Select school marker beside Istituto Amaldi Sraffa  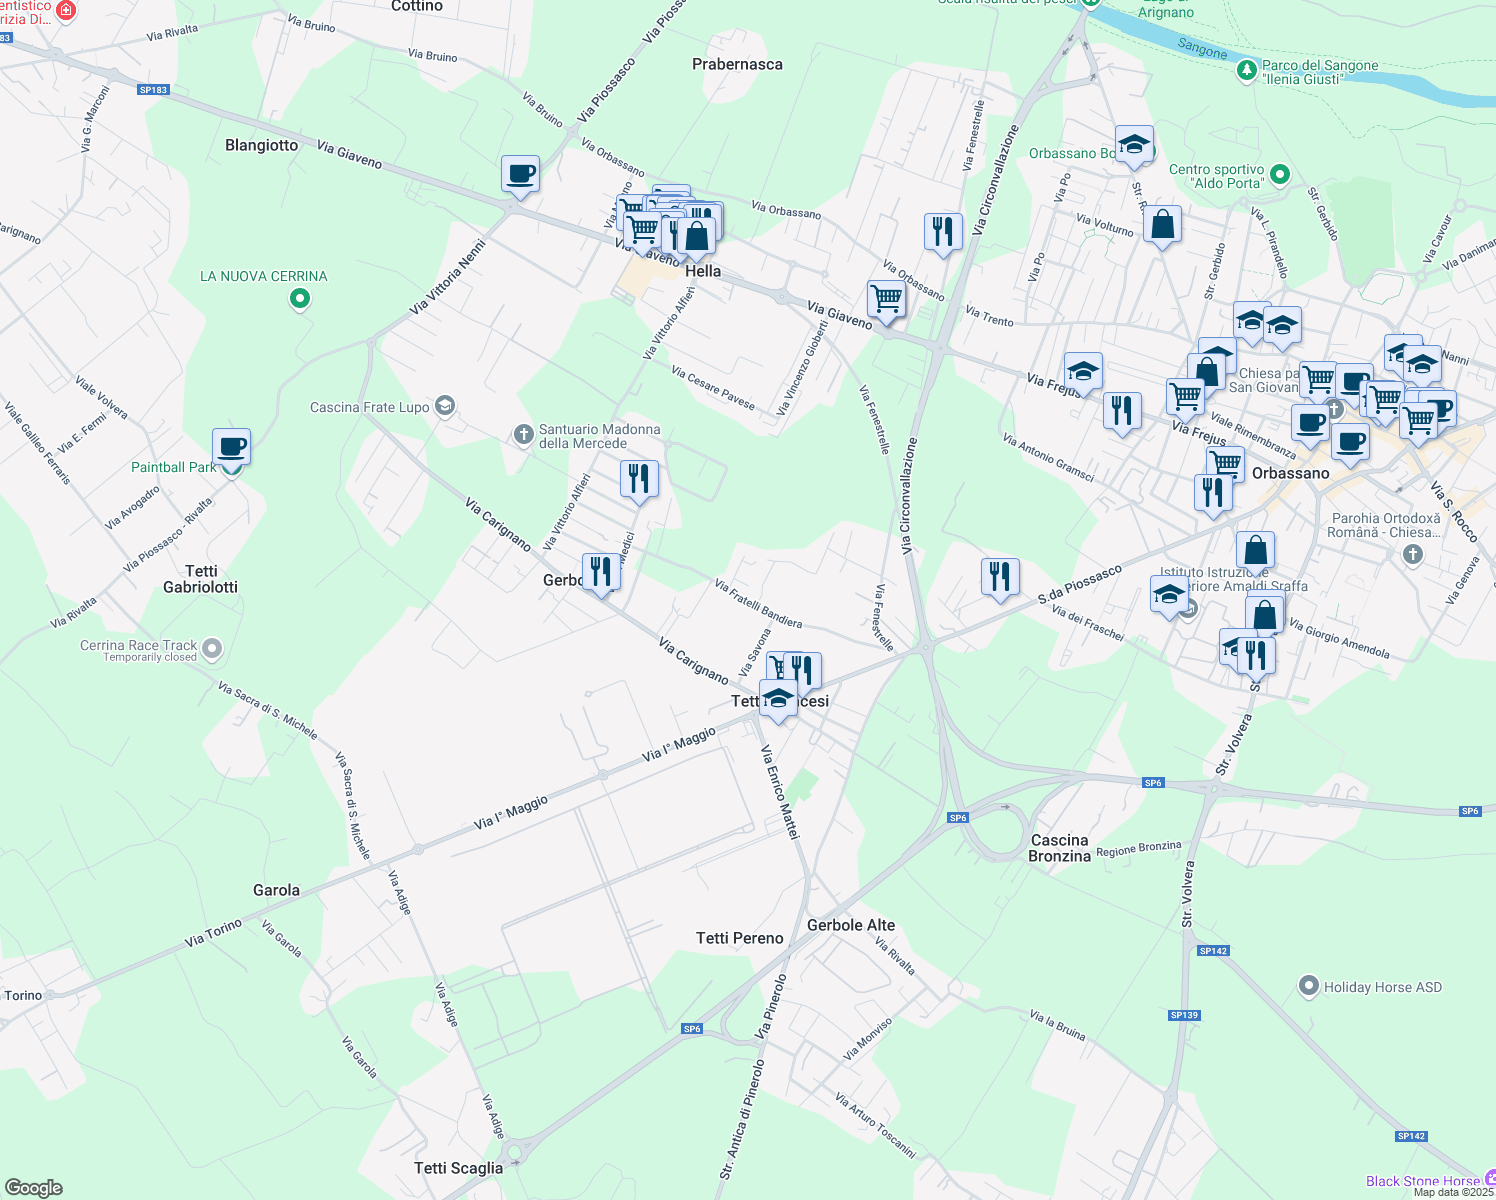coord(1169,595)
